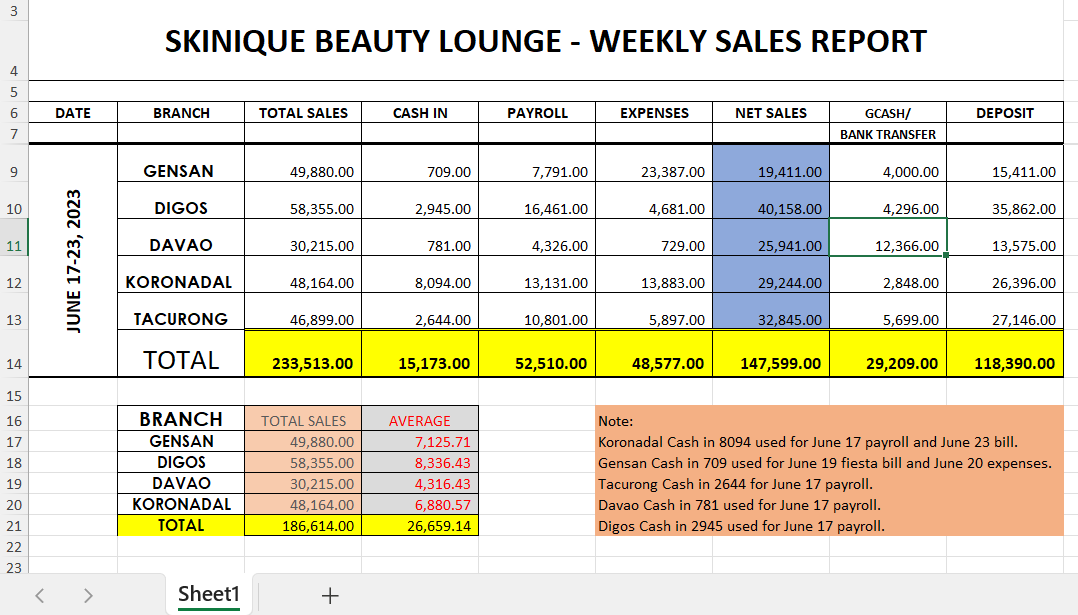Click the CASH IN header cell
The image size is (1078, 615).
[420, 113]
